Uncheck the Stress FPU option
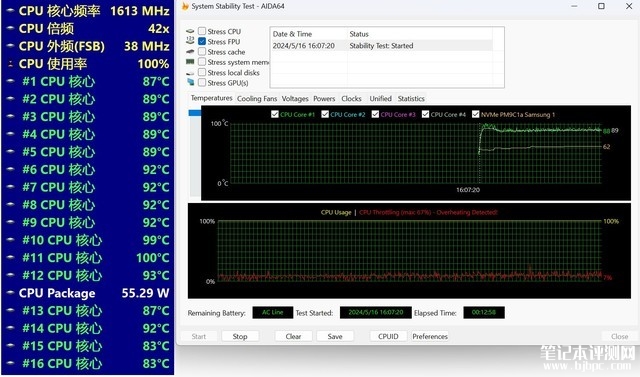Screen dimensions: 640x377 pos(202,41)
